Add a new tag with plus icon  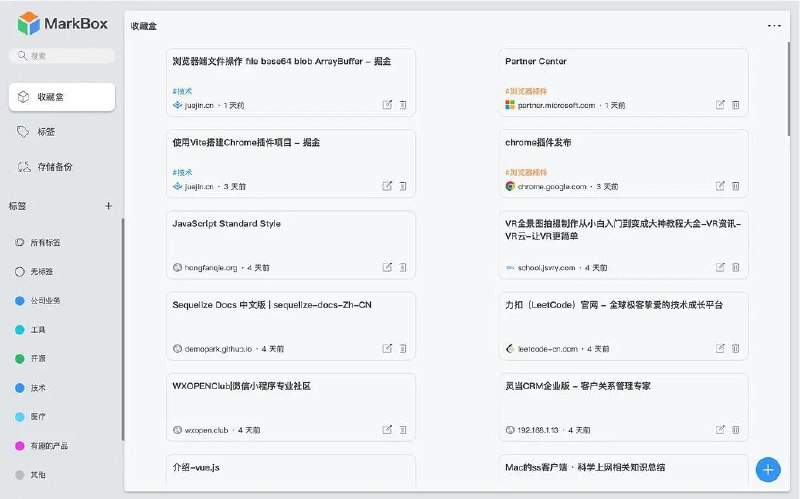(108, 206)
